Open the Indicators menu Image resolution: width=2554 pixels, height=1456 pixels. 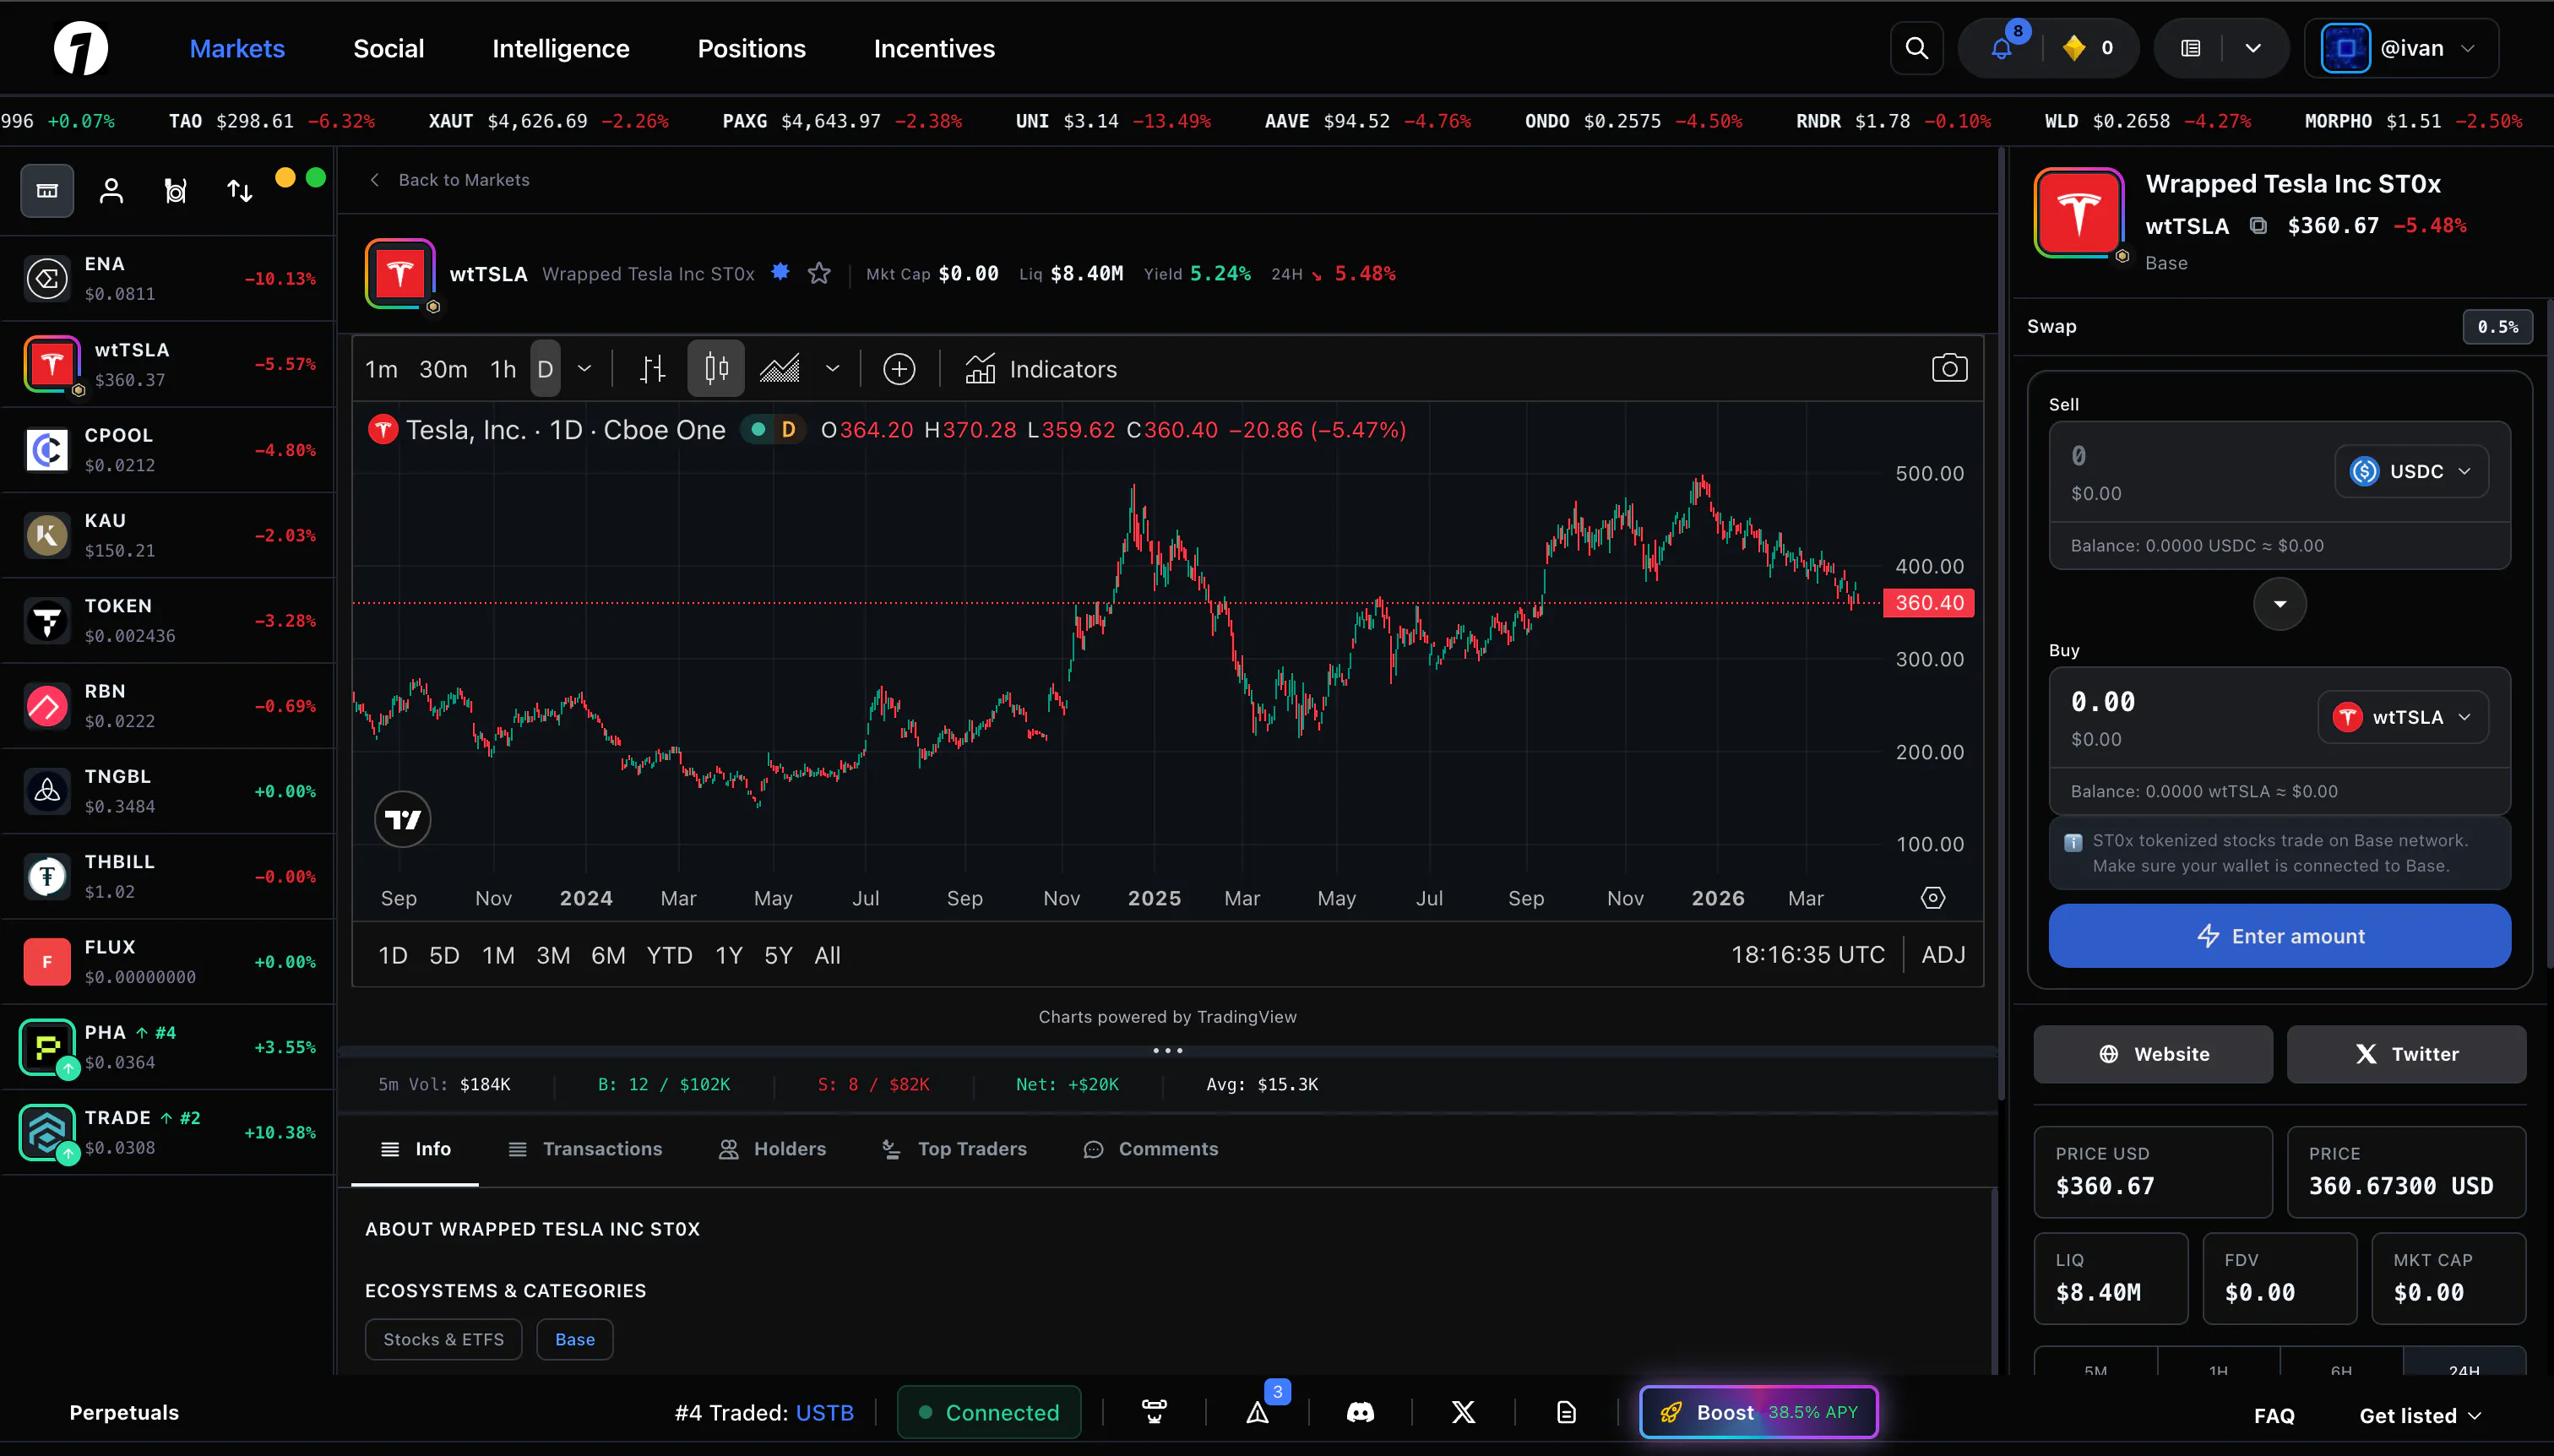(1040, 369)
